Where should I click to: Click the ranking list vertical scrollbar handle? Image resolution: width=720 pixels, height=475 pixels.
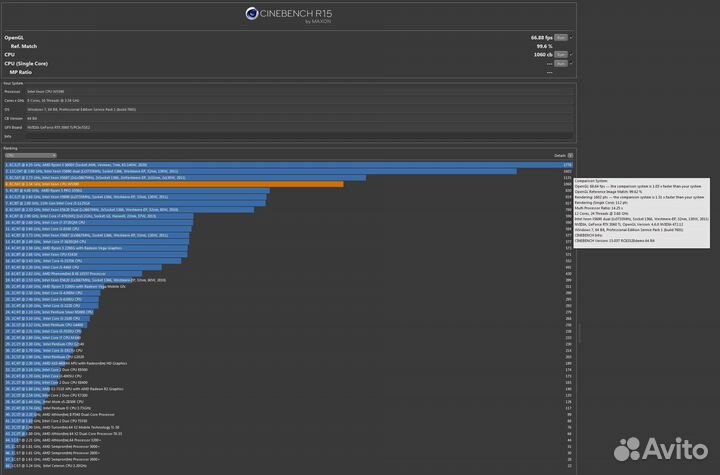point(579,333)
